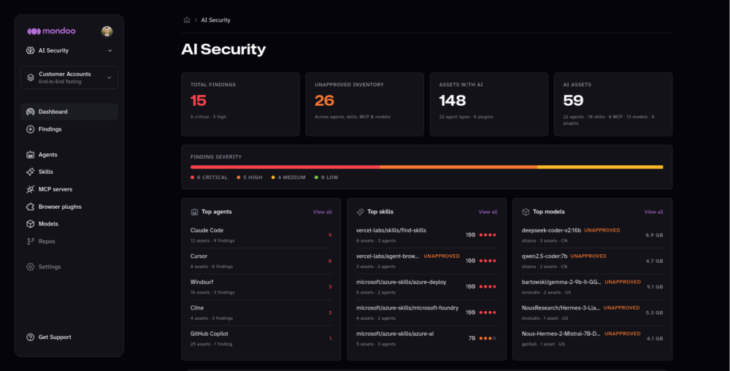This screenshot has width=730, height=371.
Task: Click the Top models cube icon
Action: click(526, 212)
